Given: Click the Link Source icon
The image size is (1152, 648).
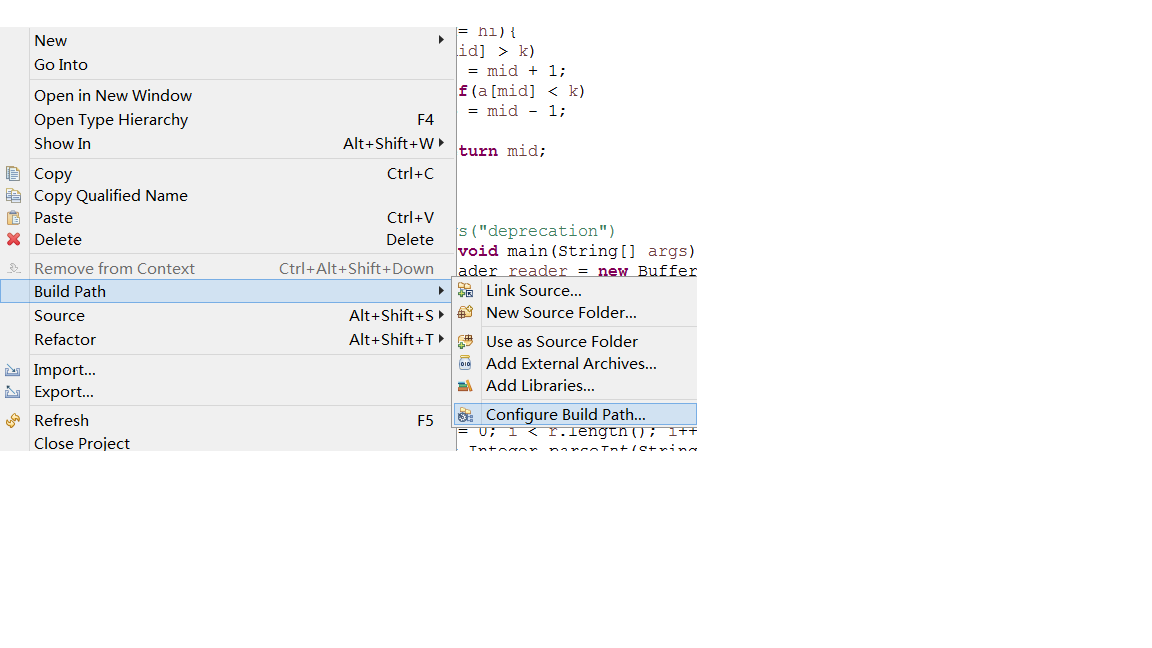Looking at the screenshot, I should click(x=465, y=291).
